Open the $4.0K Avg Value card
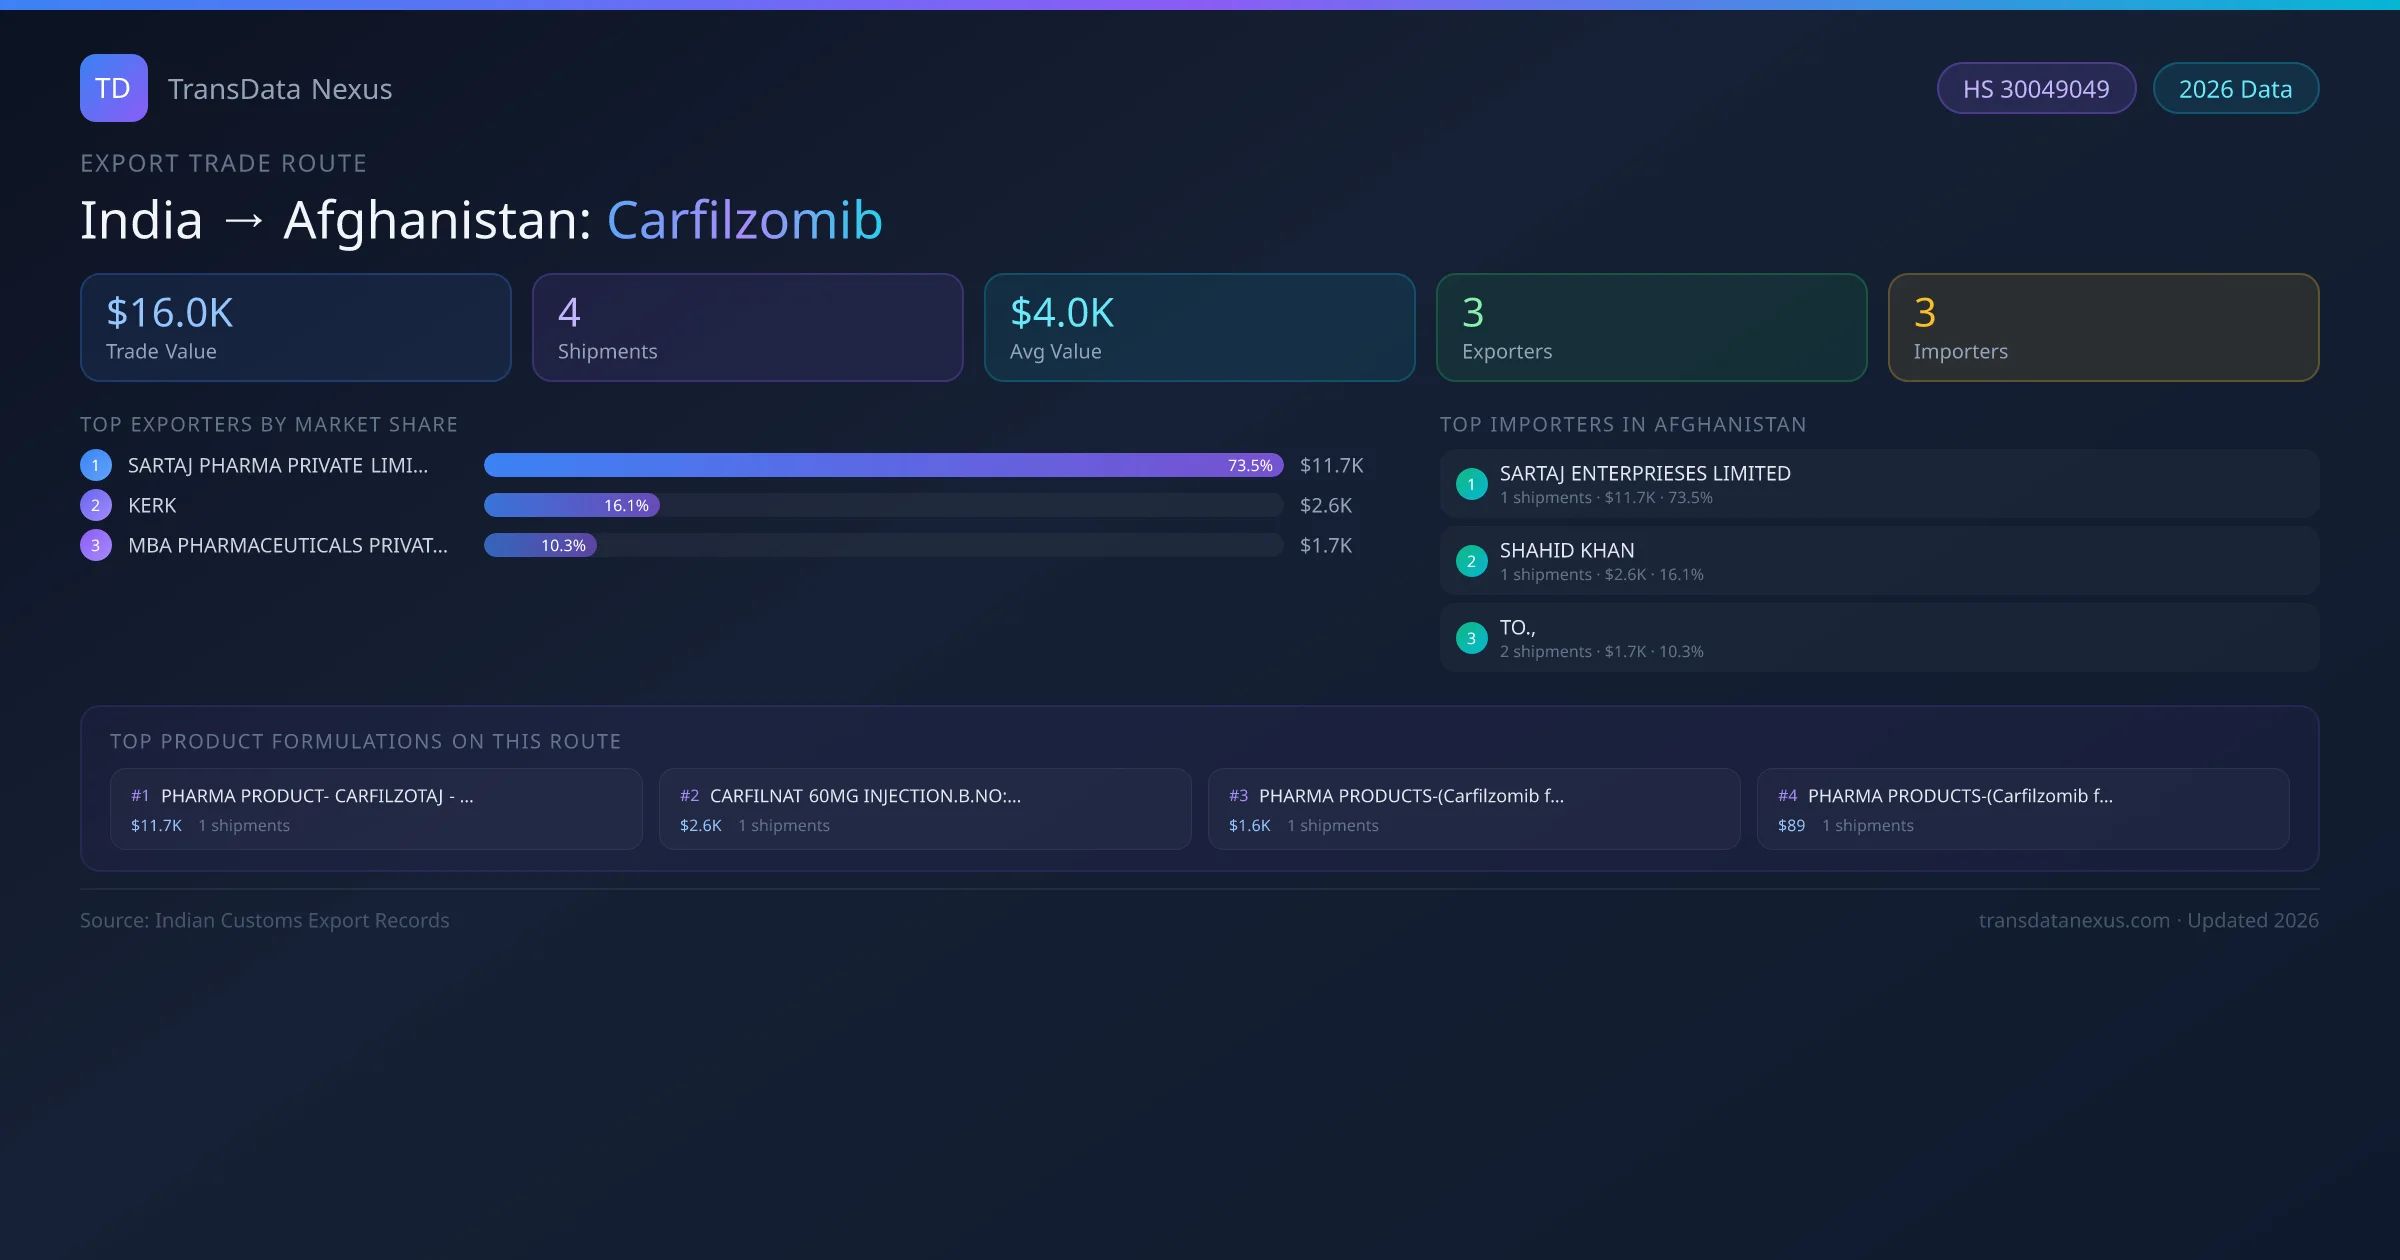 pyautogui.click(x=1199, y=328)
